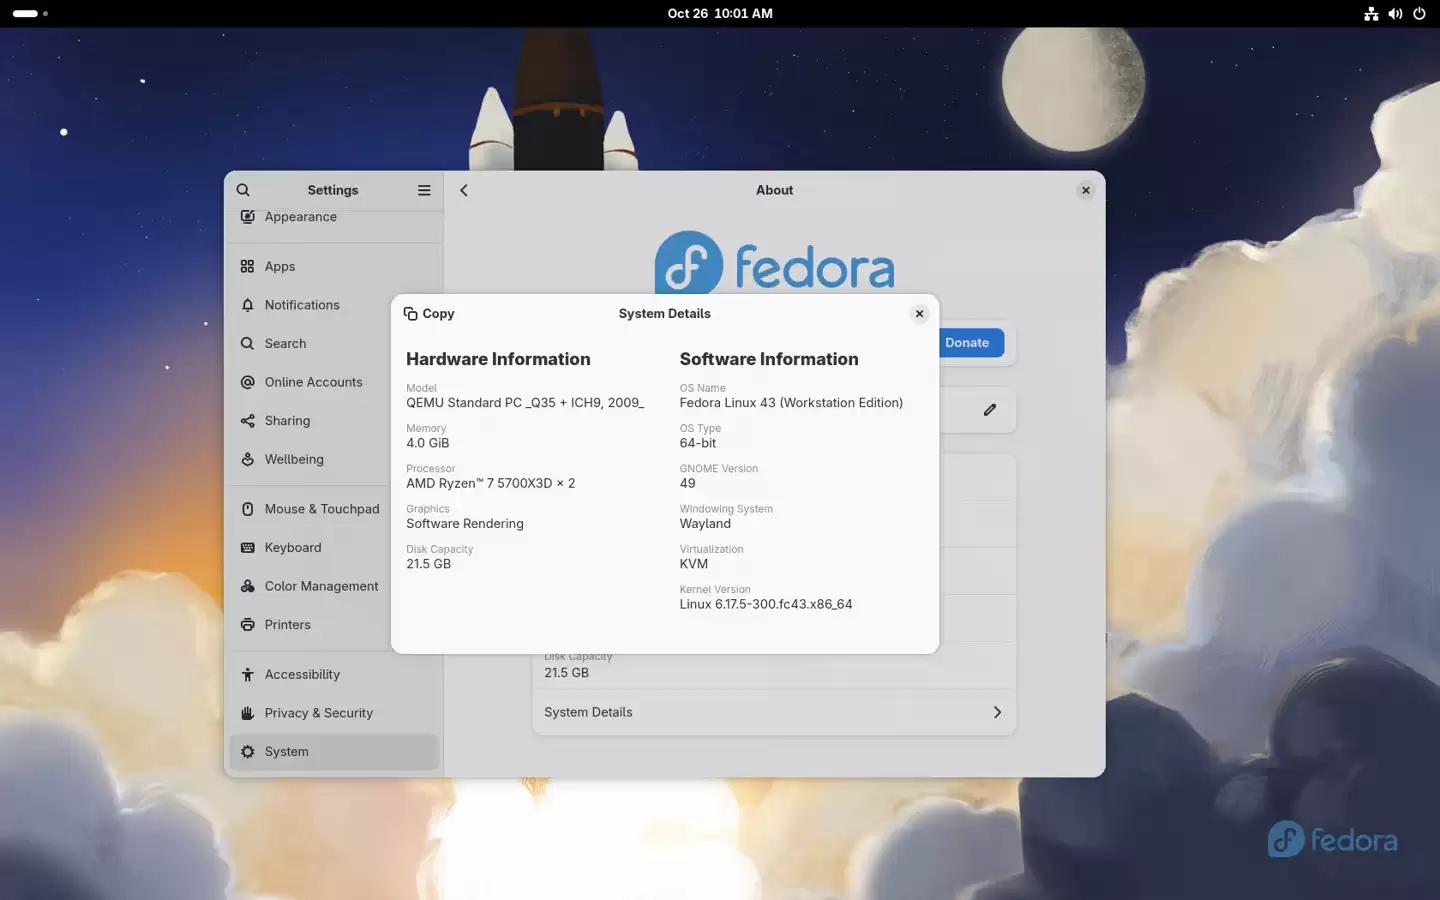The image size is (1440, 900).
Task: Click the Sharing icon in the sidebar
Action: [247, 420]
